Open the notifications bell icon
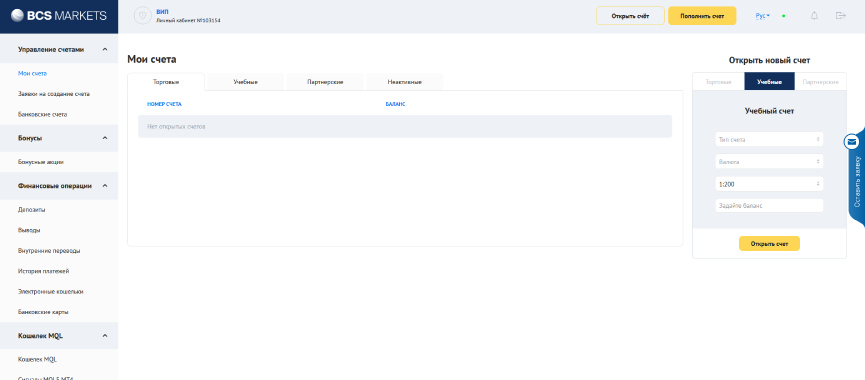Viewport: 865px width, 380px height. (x=814, y=16)
